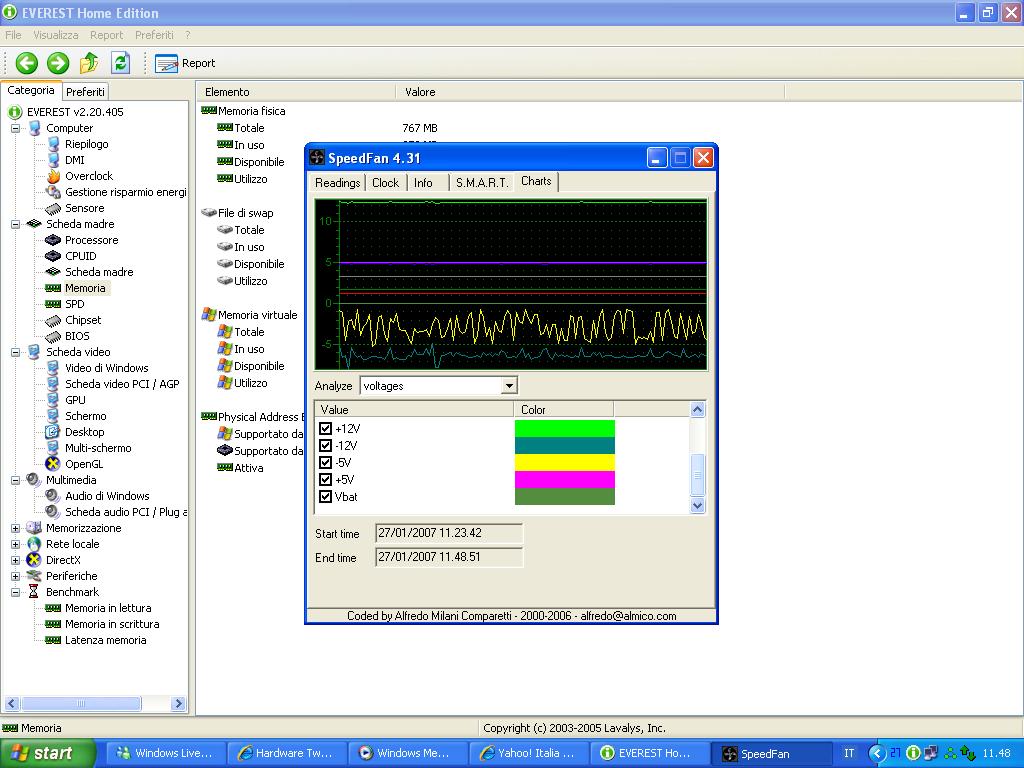The width and height of the screenshot is (1024, 768).
Task: Switch to Preferiti tab in side panel
Action: (x=85, y=91)
